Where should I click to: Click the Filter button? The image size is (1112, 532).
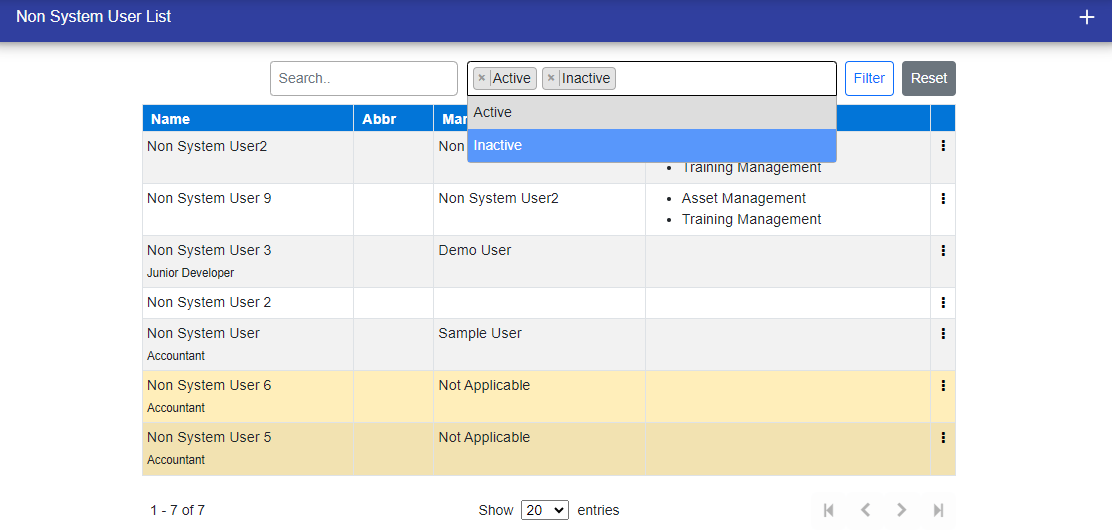[869, 78]
